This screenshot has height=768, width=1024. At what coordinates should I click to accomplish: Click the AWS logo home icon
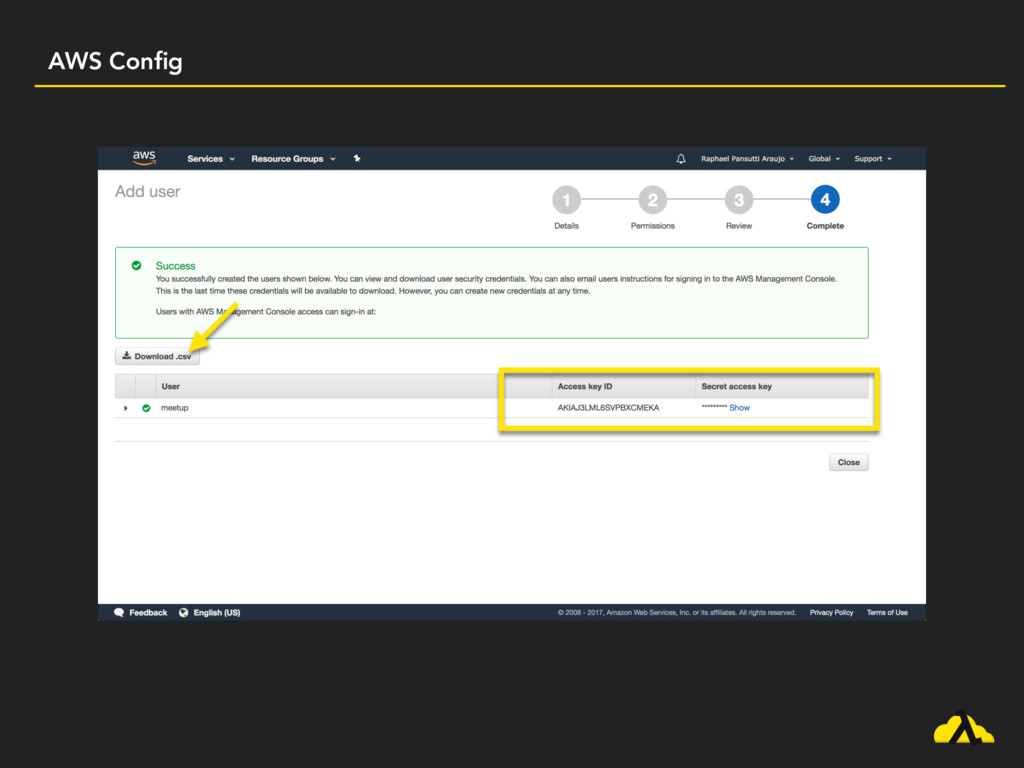click(x=144, y=158)
